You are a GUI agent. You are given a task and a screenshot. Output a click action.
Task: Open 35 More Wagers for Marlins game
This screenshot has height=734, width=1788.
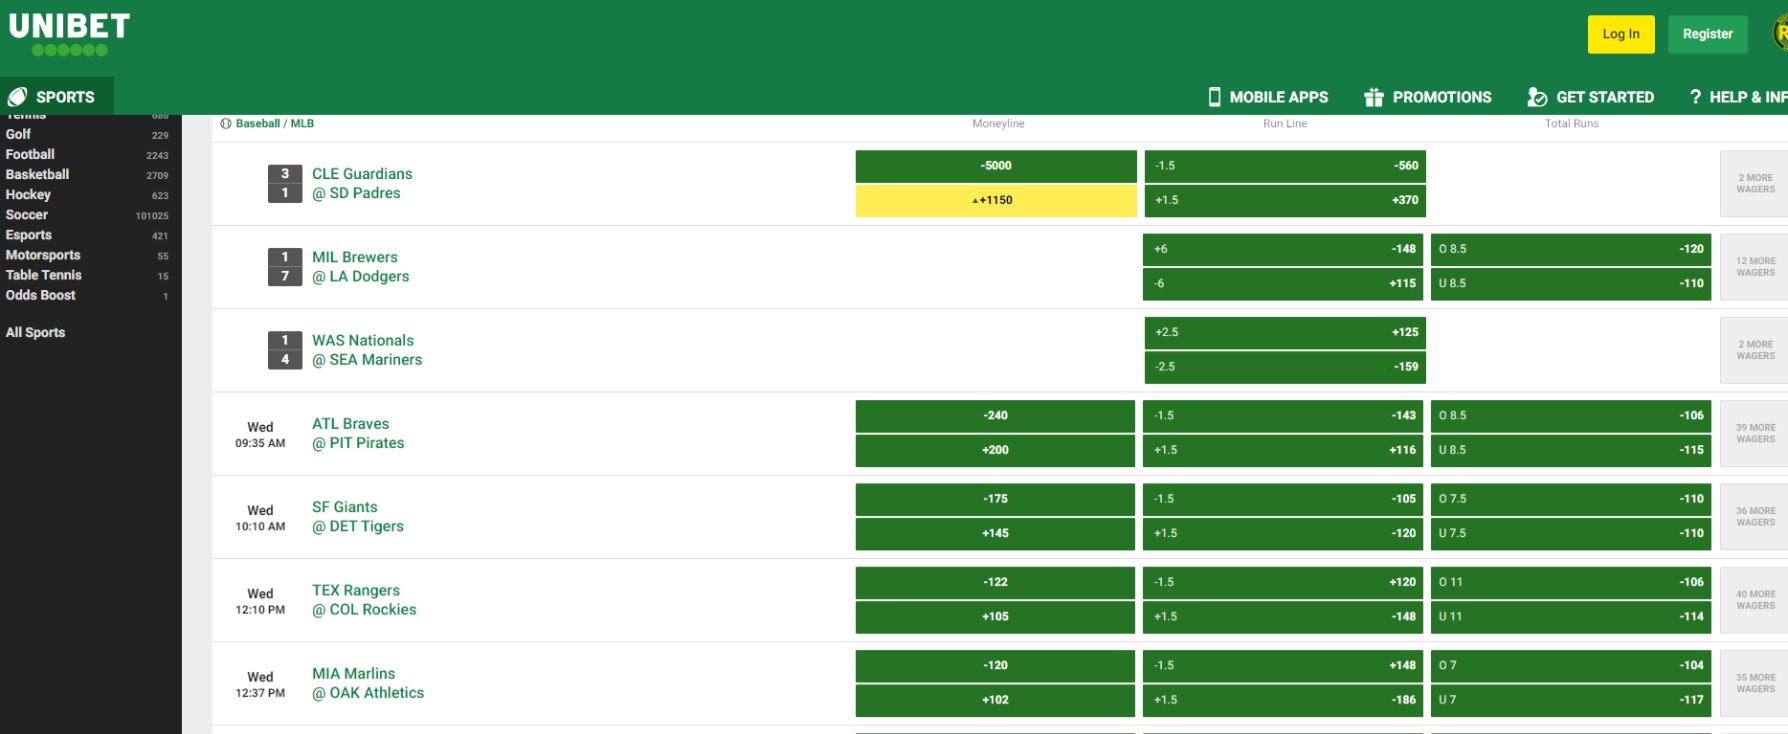click(1755, 683)
